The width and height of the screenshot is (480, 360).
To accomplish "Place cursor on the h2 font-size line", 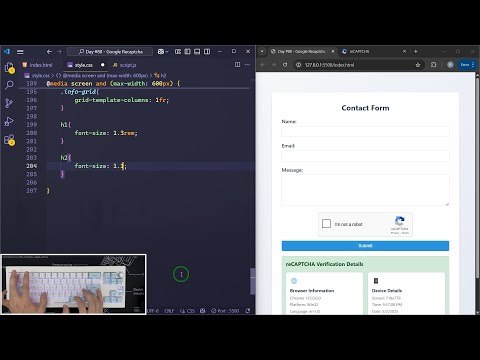I will pos(100,166).
